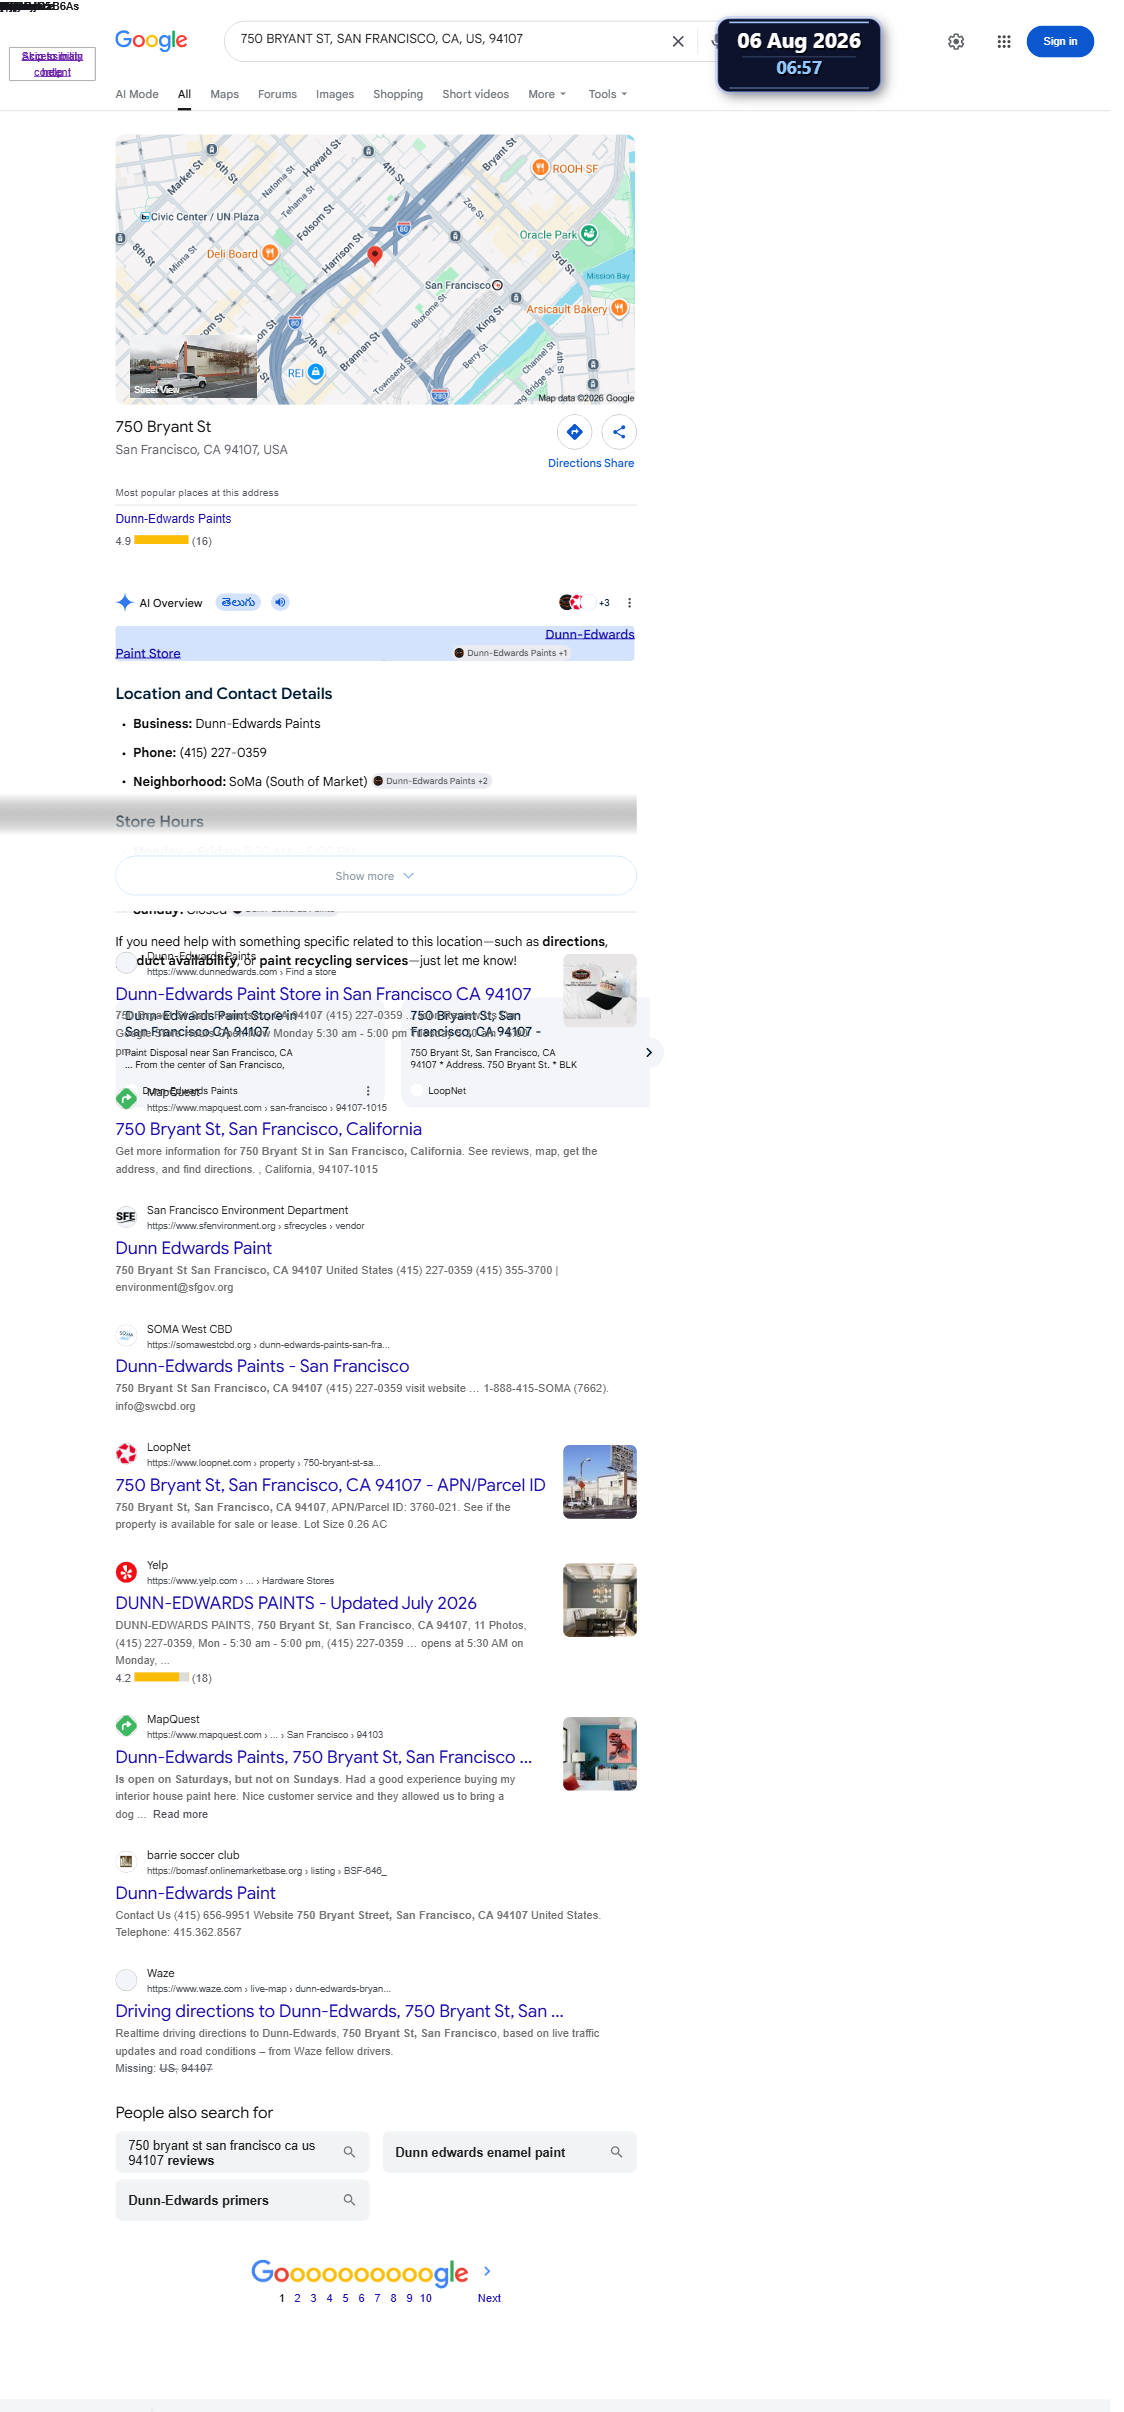
Task: Click Read more in MapQuest snippet
Action: 180,1814
